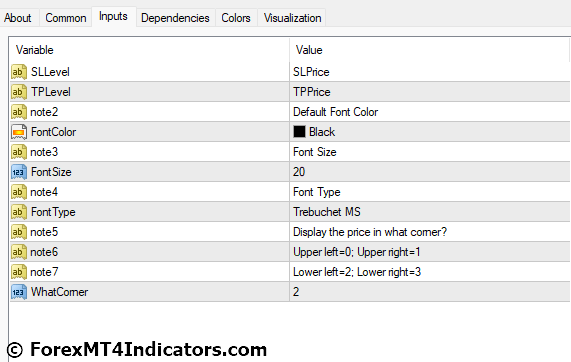Click the string icon beside note3
The width and height of the screenshot is (571, 362).
coord(19,152)
